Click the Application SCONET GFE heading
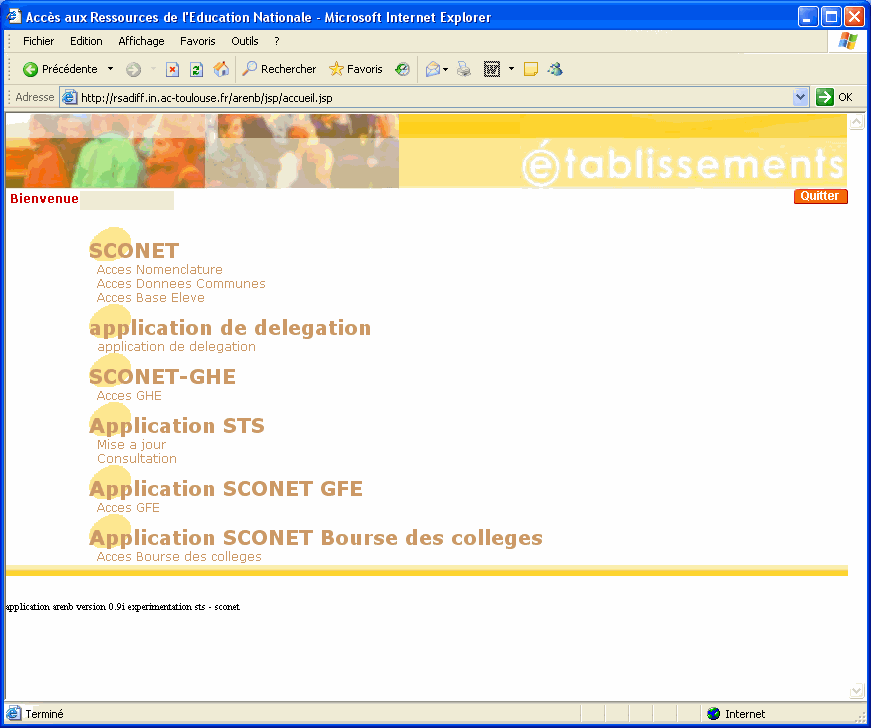 point(226,489)
